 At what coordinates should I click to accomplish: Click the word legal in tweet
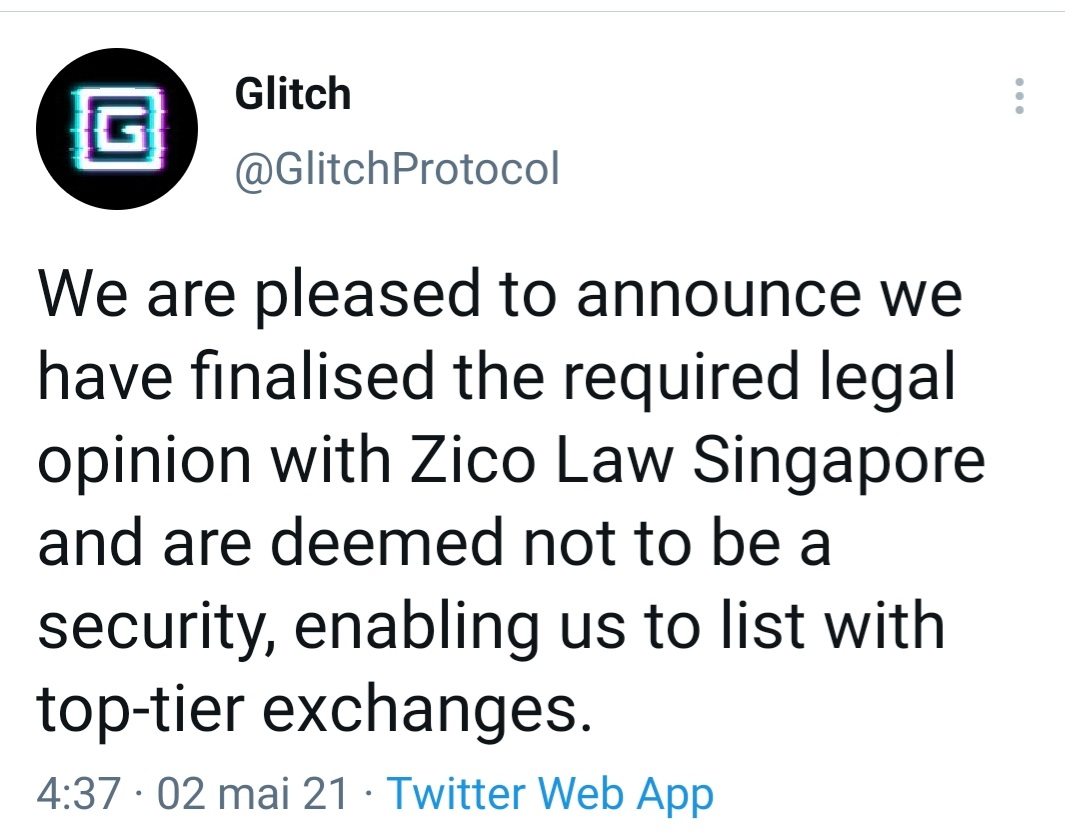pos(888,378)
